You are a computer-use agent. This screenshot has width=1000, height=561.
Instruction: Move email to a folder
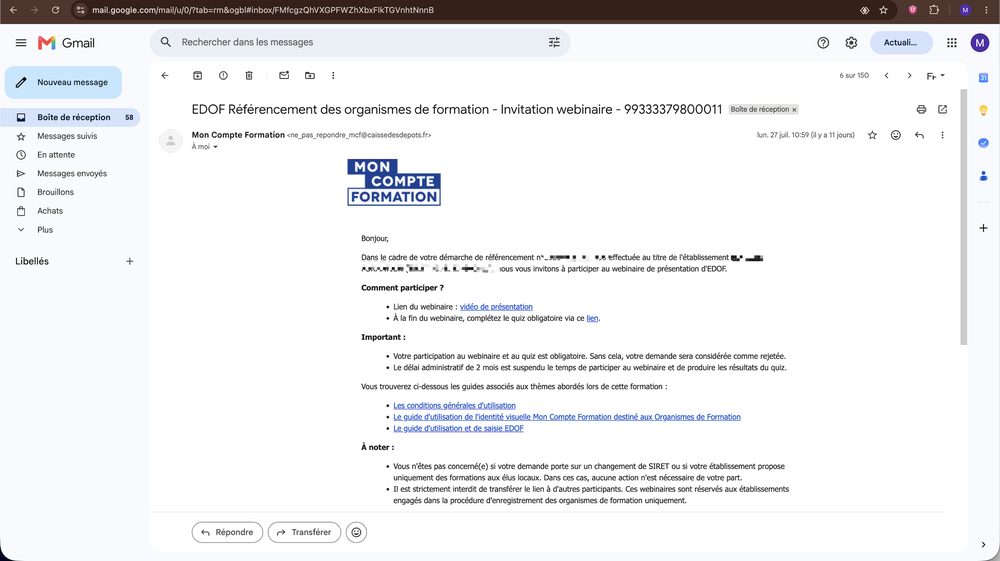tap(310, 75)
